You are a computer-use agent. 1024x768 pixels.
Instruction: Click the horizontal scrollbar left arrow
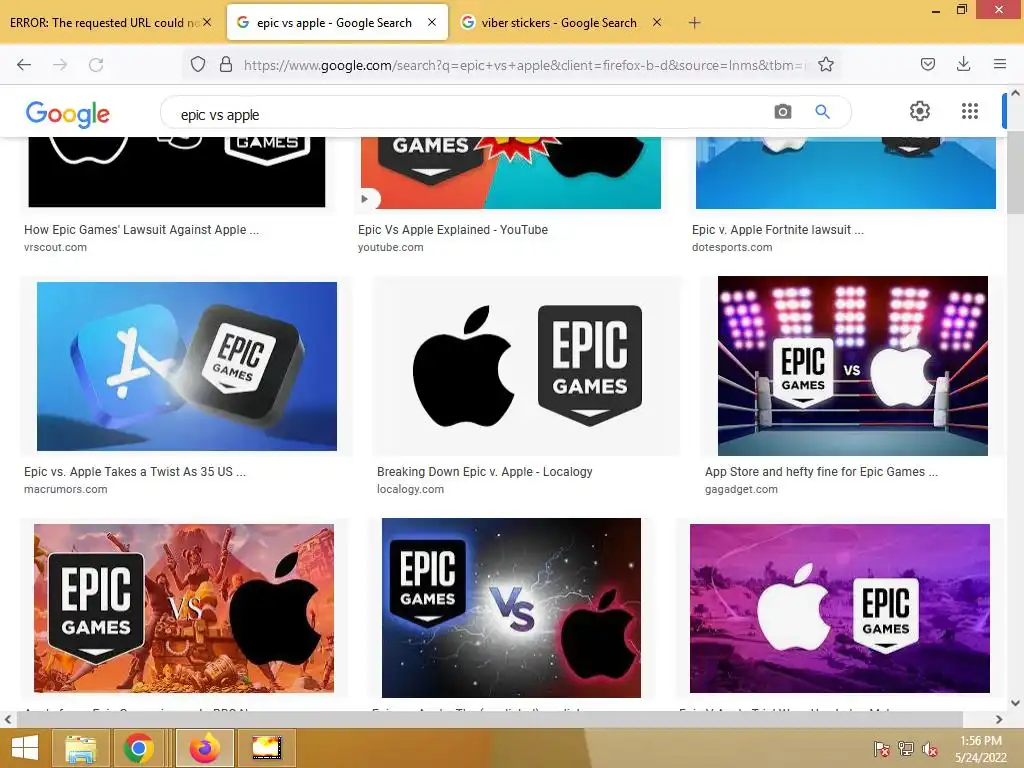tap(8, 719)
